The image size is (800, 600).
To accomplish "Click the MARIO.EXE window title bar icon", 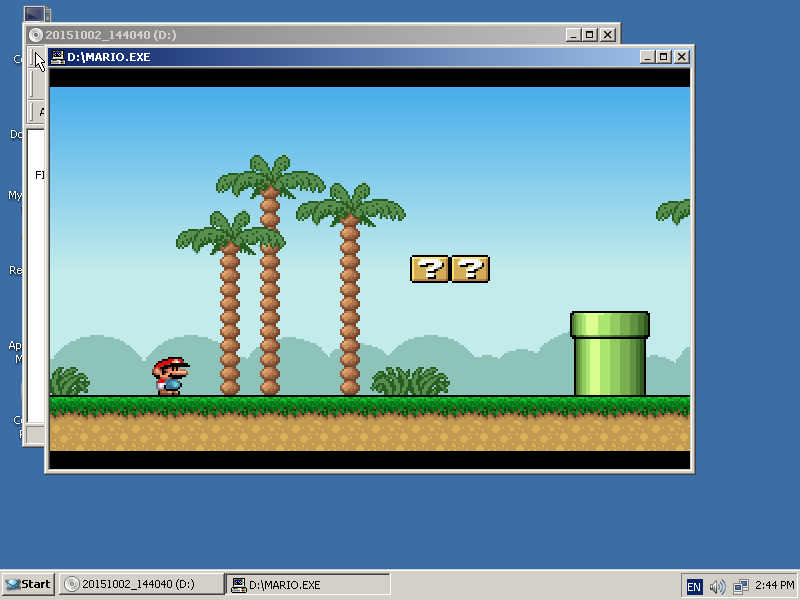I will point(58,57).
